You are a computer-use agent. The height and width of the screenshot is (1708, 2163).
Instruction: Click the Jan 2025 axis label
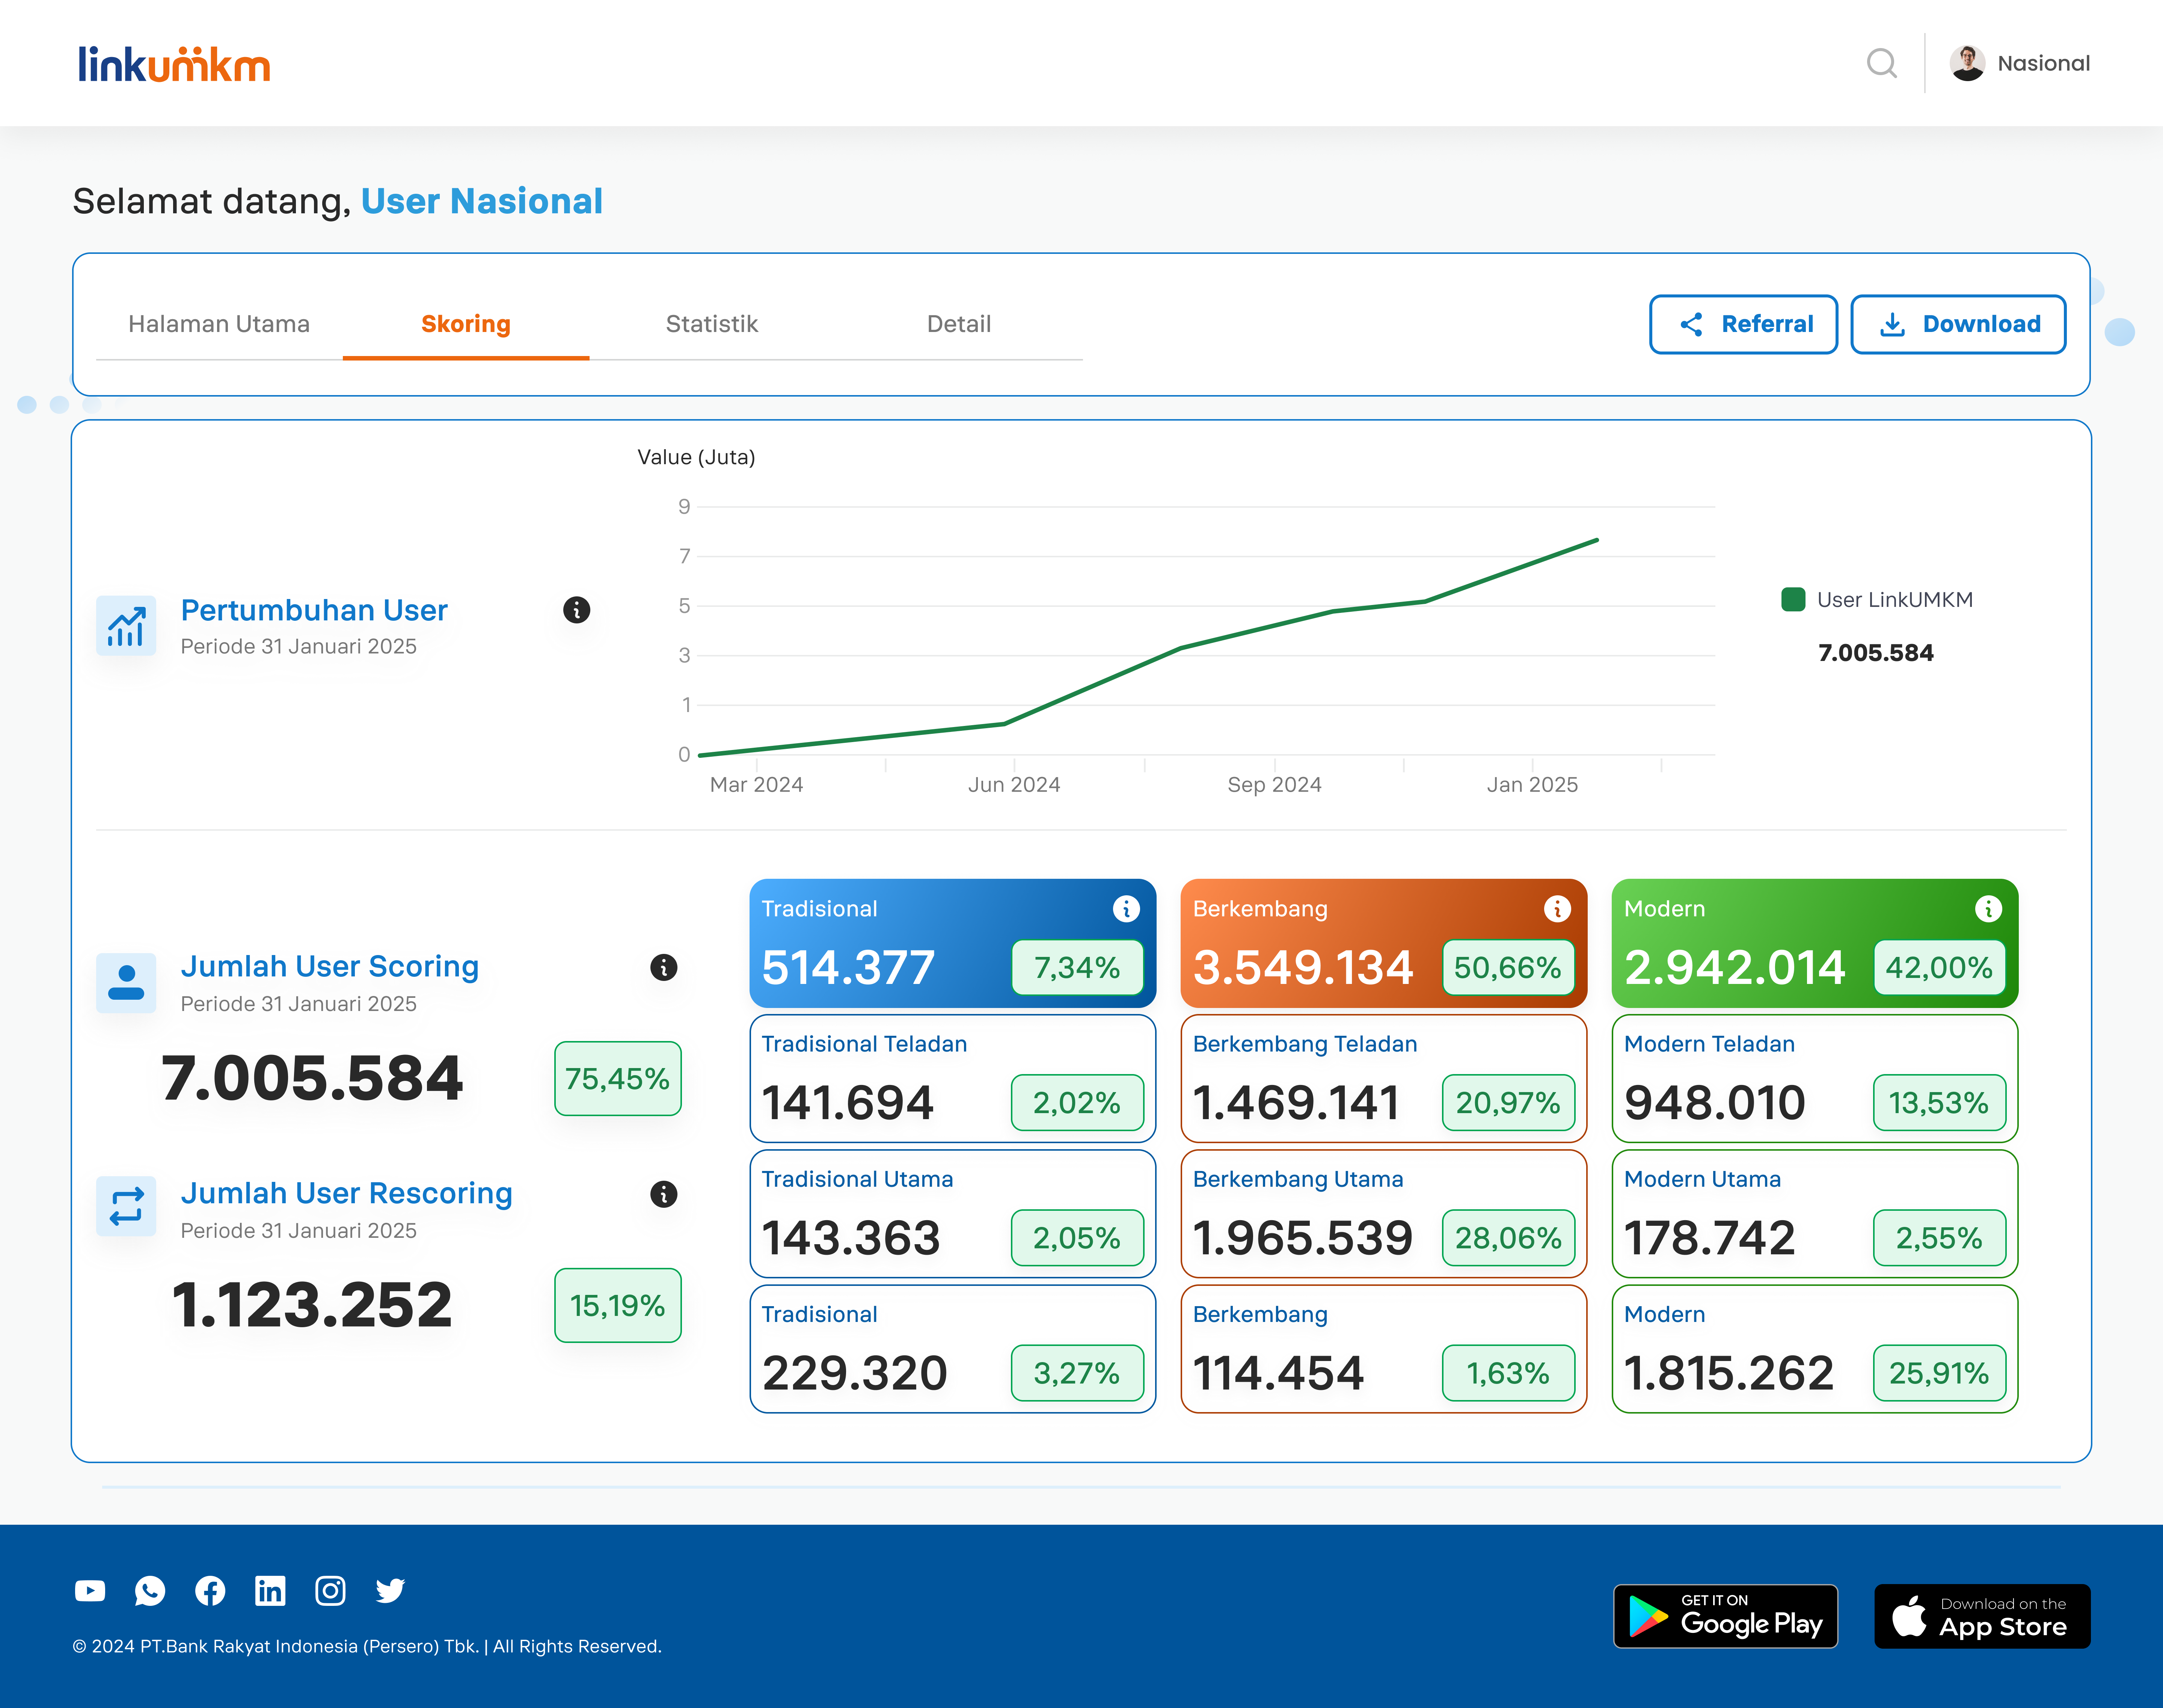click(1532, 785)
